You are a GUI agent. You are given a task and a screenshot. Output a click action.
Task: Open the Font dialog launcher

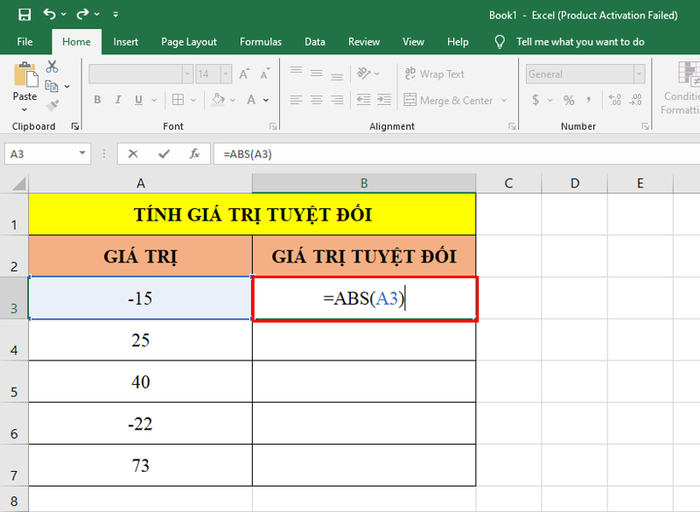click(273, 127)
